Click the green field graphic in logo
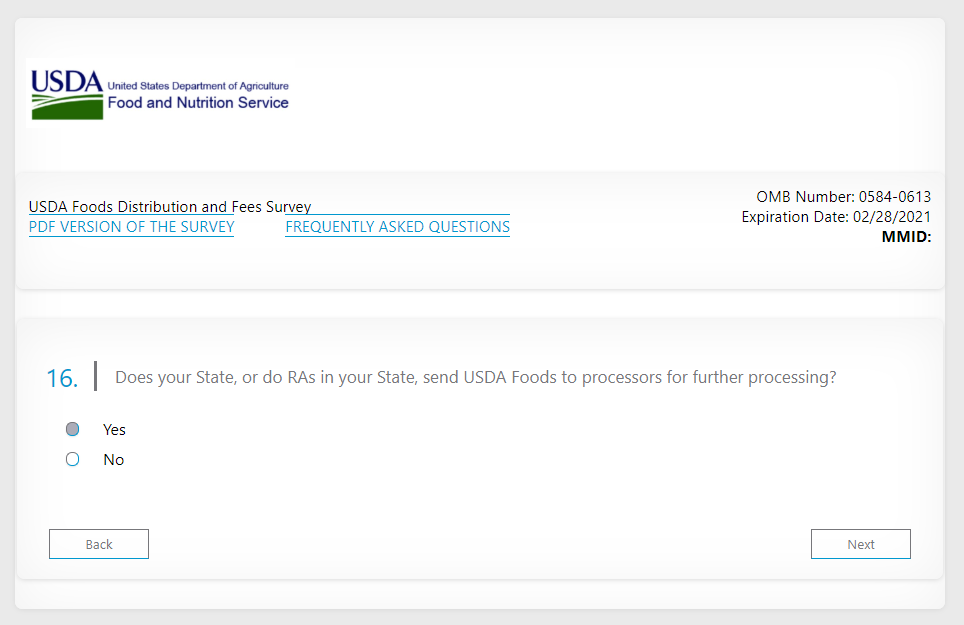This screenshot has height=625, width=964. (66, 108)
